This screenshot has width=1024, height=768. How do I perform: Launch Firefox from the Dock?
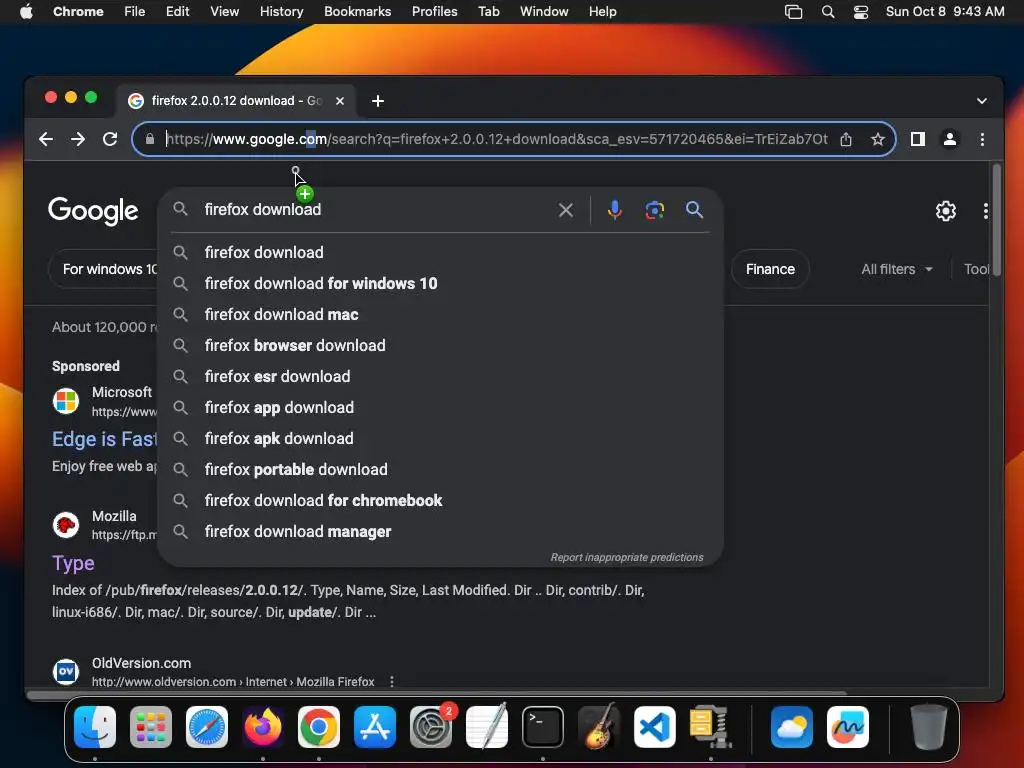pyautogui.click(x=263, y=726)
